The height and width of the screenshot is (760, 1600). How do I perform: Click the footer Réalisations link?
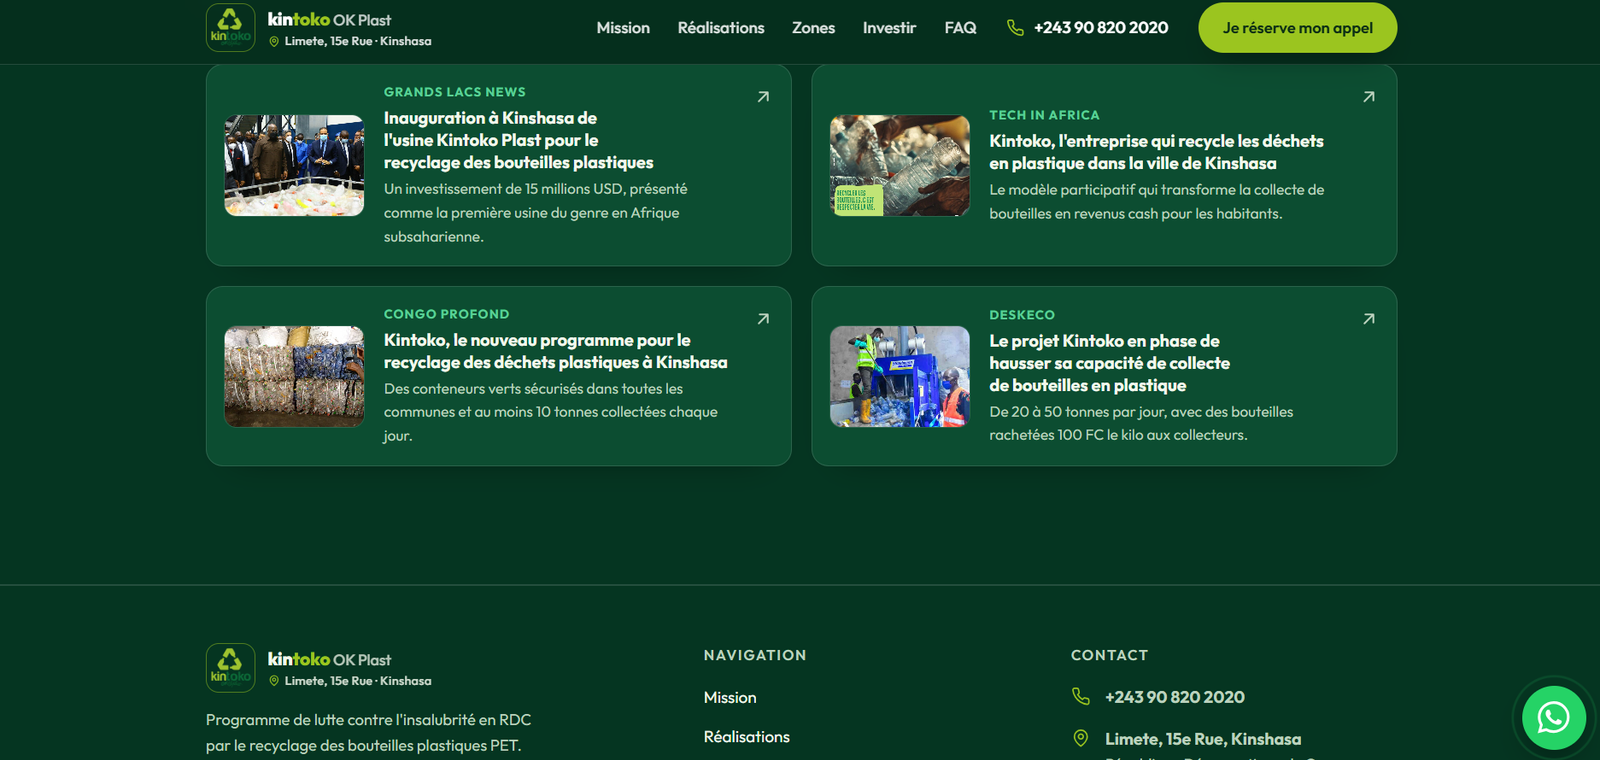(747, 737)
